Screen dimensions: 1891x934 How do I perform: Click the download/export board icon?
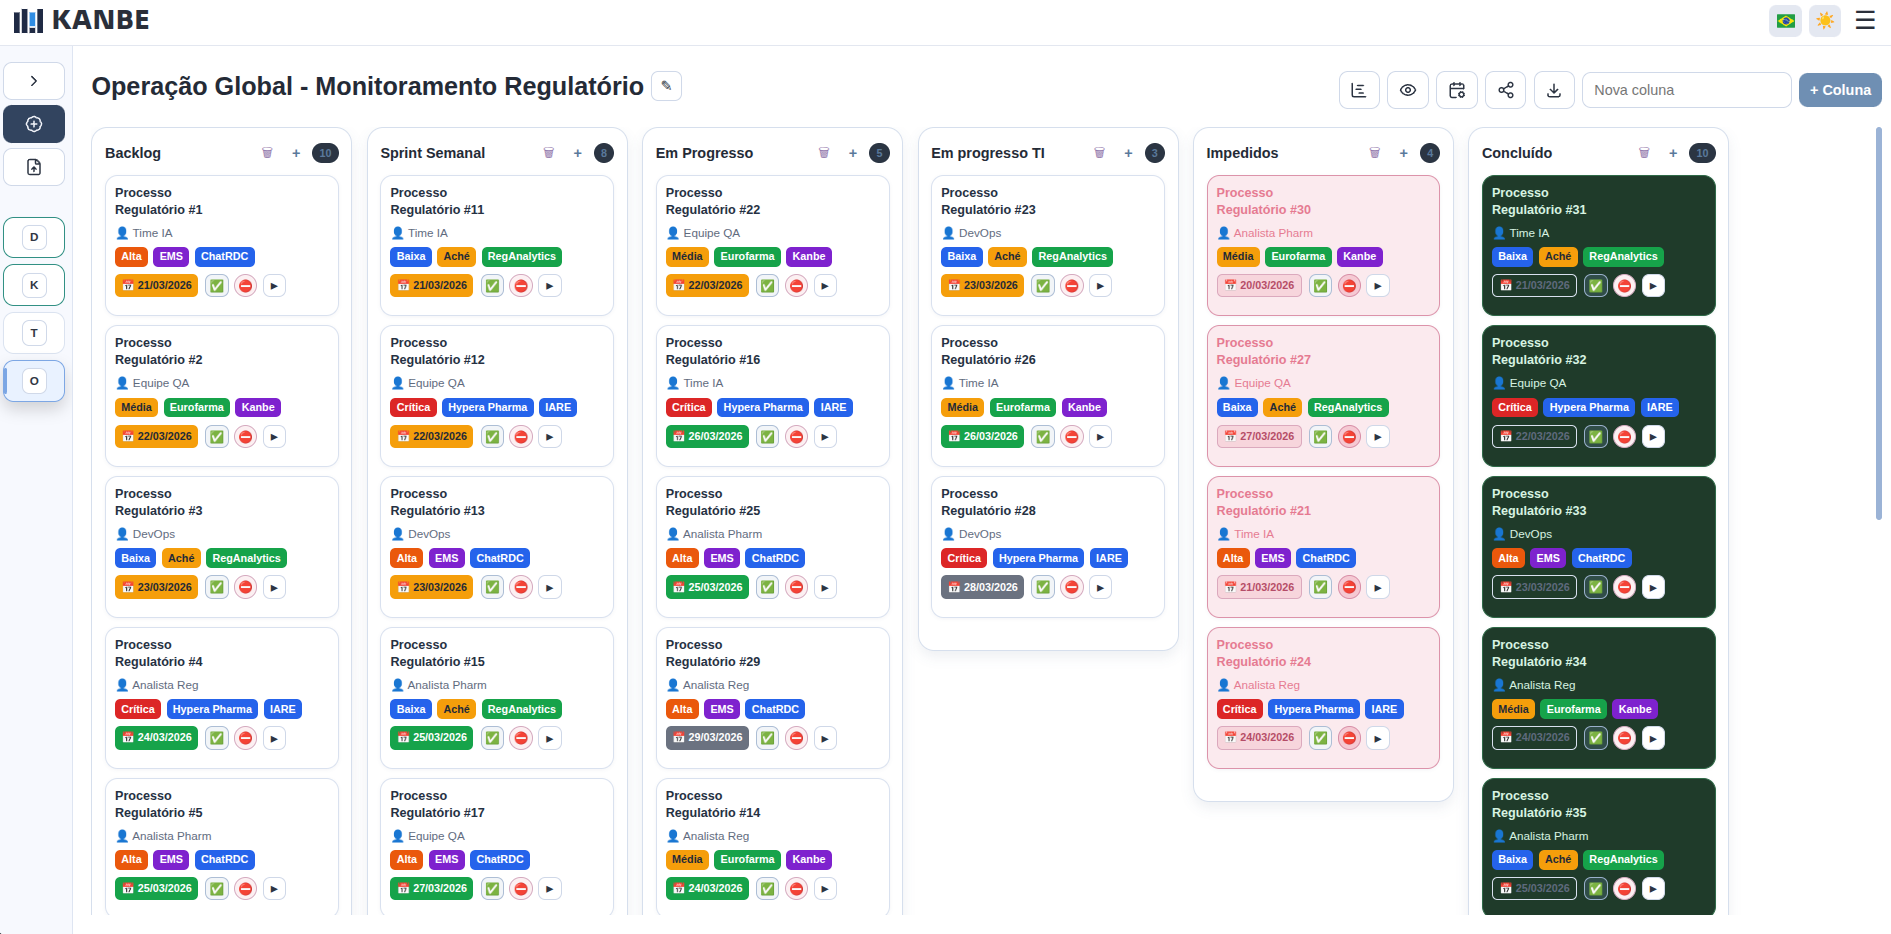[x=1554, y=90]
